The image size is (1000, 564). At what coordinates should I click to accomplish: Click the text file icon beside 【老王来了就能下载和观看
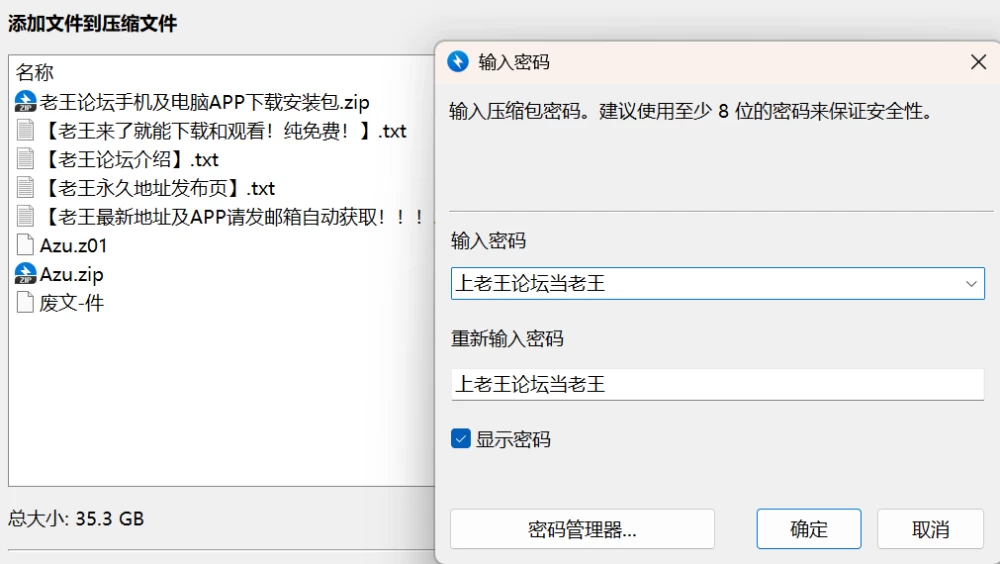point(26,130)
